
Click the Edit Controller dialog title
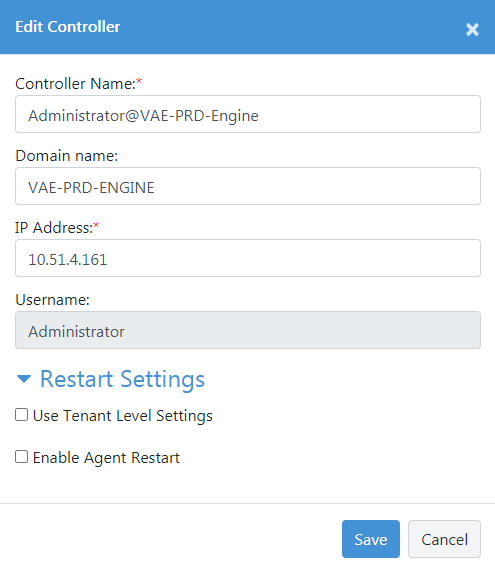pos(67,27)
